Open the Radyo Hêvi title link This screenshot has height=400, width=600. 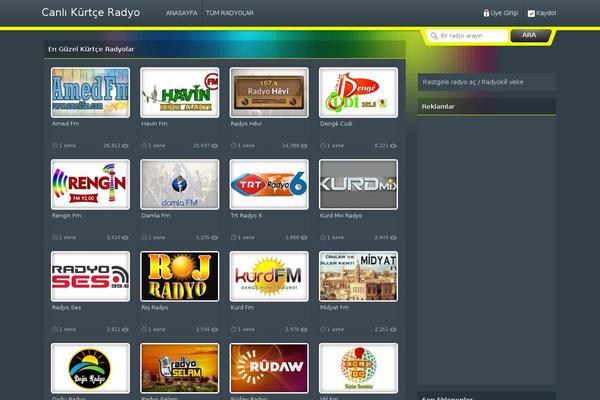pyautogui.click(x=246, y=124)
